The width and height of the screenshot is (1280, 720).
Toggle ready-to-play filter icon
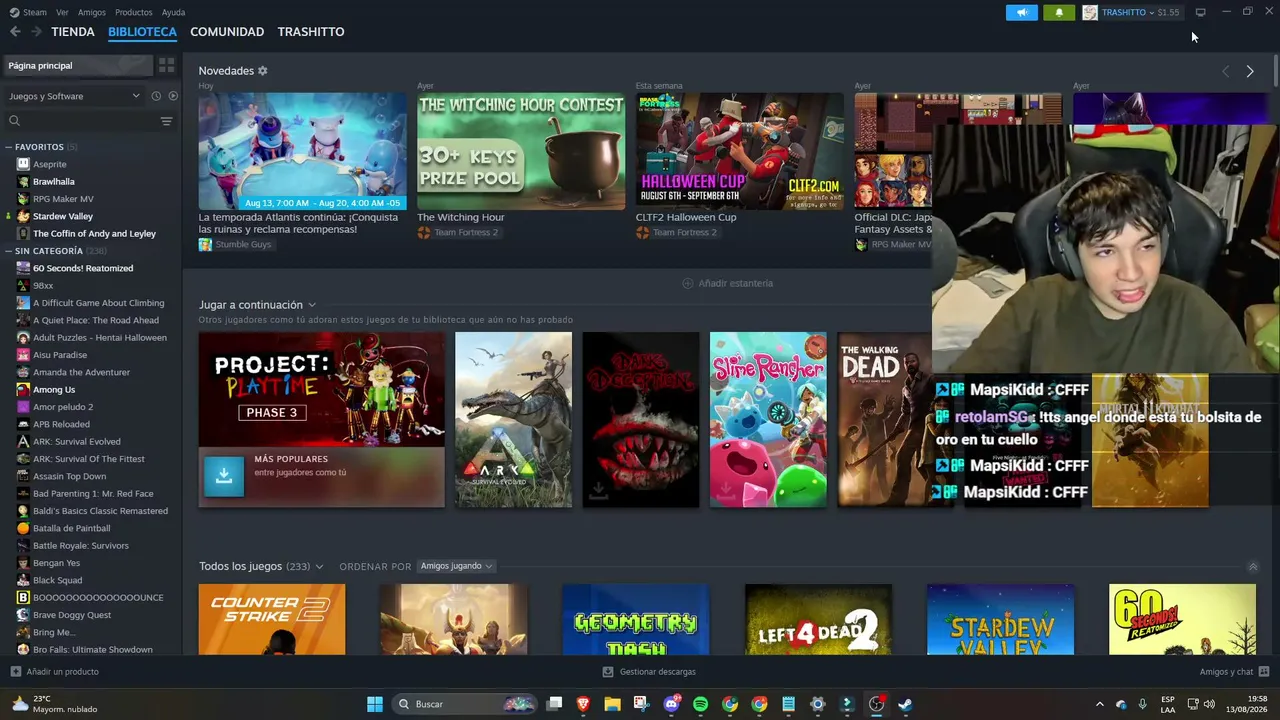(173, 96)
